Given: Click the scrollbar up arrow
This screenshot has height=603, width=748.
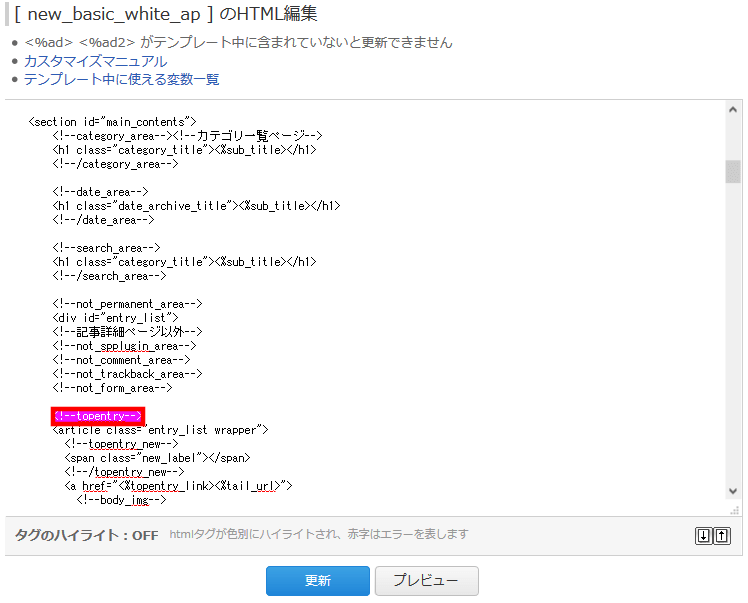Looking at the screenshot, I should (x=733, y=110).
